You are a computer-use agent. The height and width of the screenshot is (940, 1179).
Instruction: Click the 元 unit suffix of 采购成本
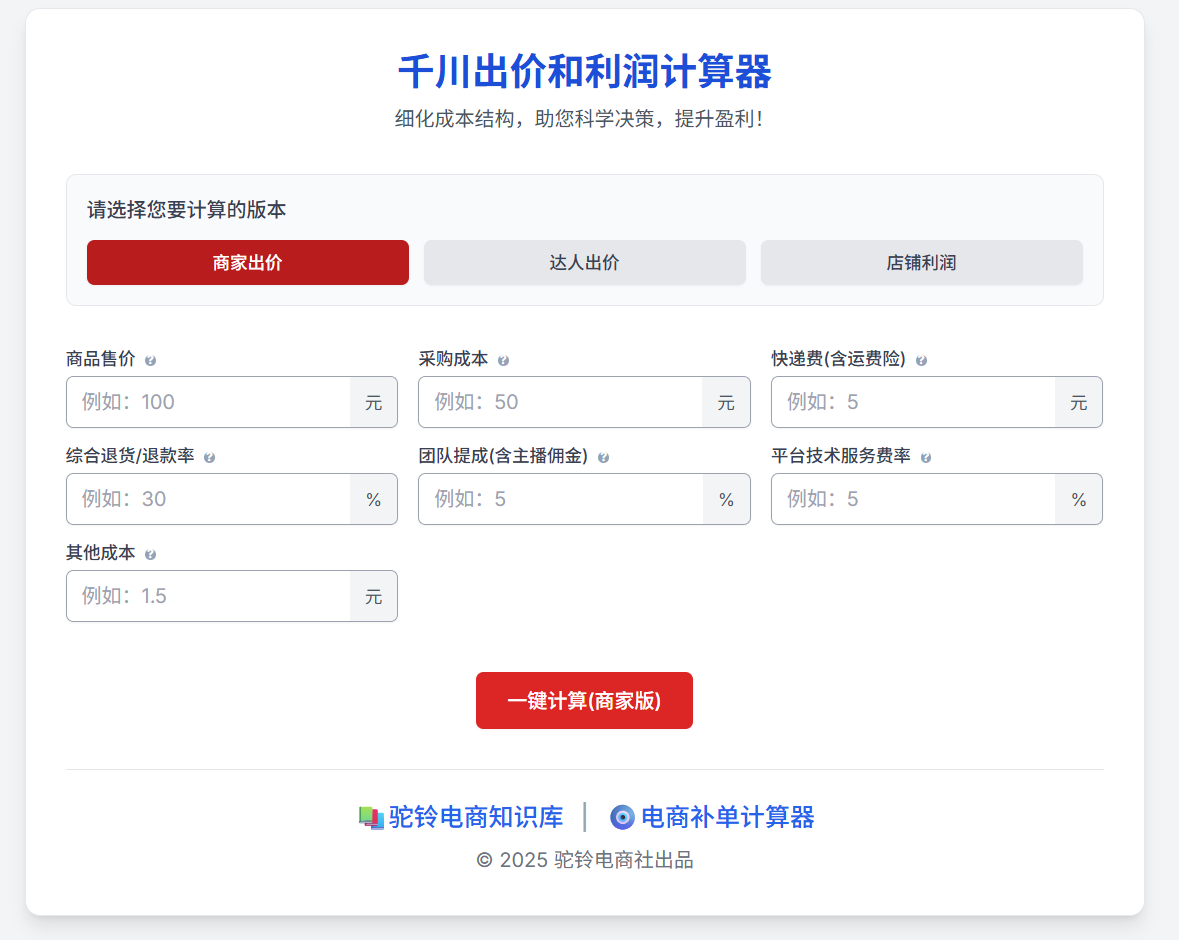click(x=726, y=402)
